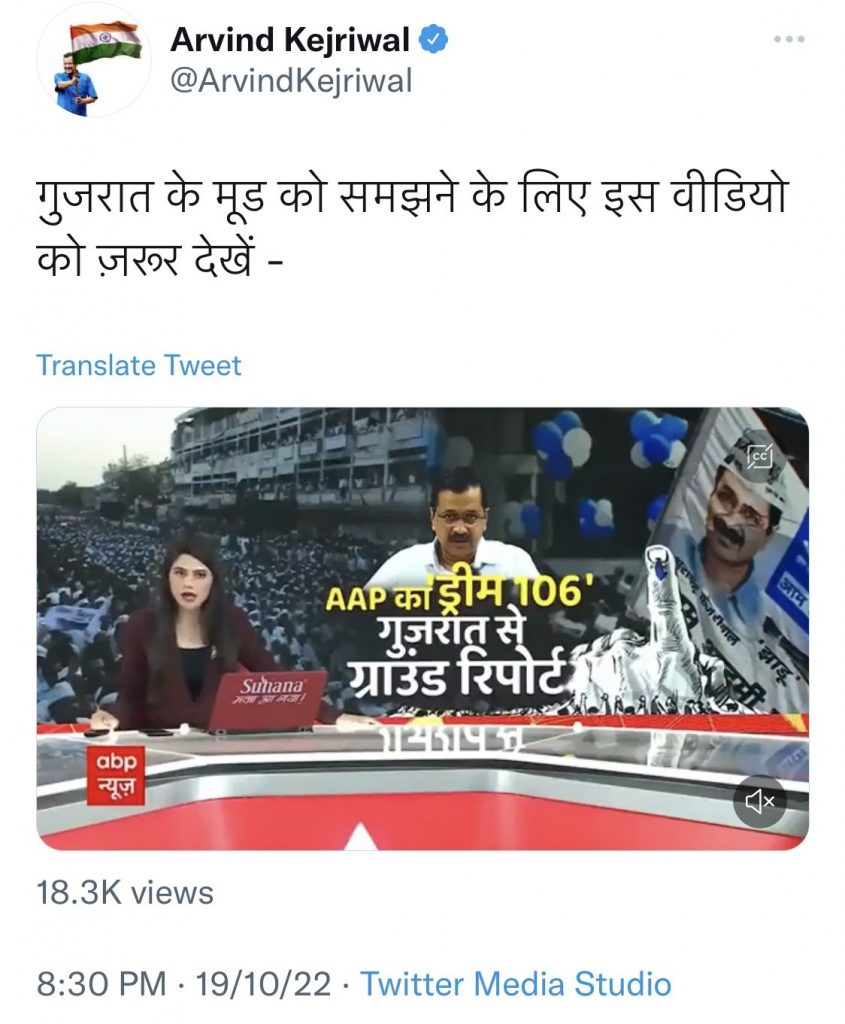Viewport: 845px width, 1024px height.
Task: Click the Arvind Kejriwal display name
Action: pyautogui.click(x=290, y=40)
